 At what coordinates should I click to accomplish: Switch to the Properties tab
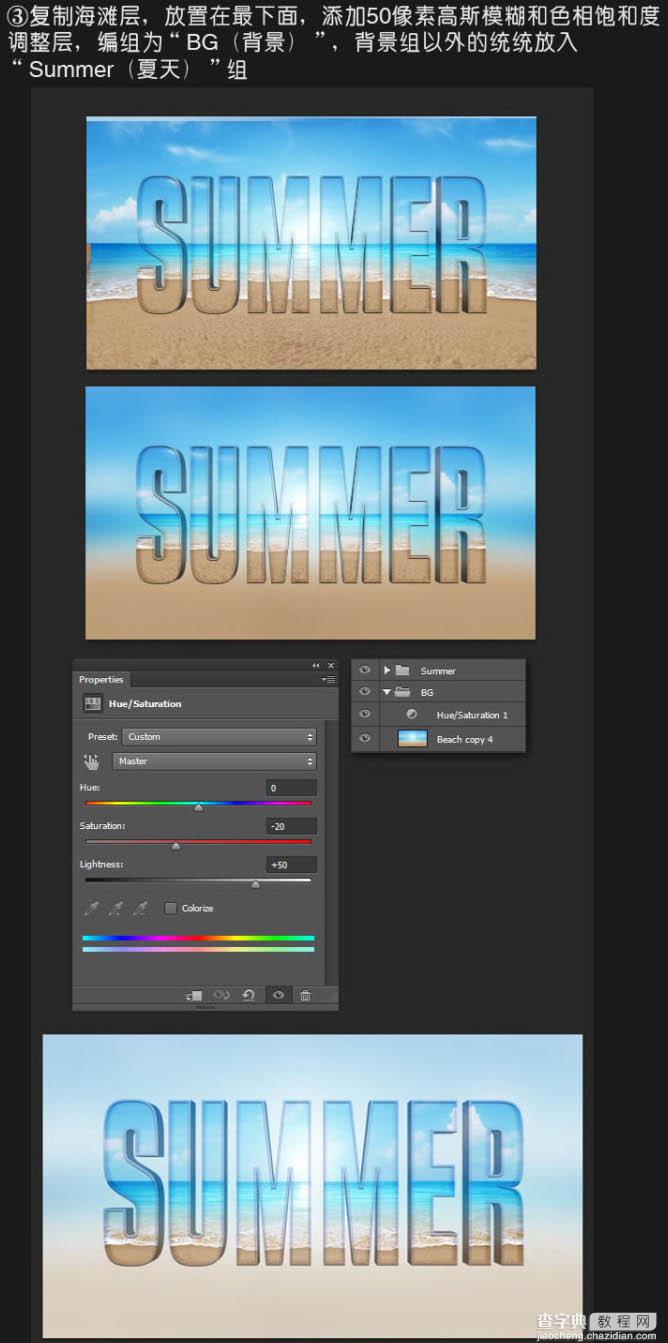(x=101, y=680)
